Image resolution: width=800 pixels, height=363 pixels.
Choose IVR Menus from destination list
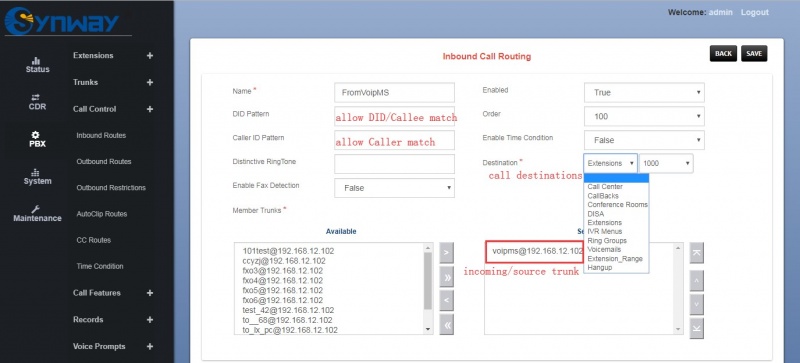605,231
